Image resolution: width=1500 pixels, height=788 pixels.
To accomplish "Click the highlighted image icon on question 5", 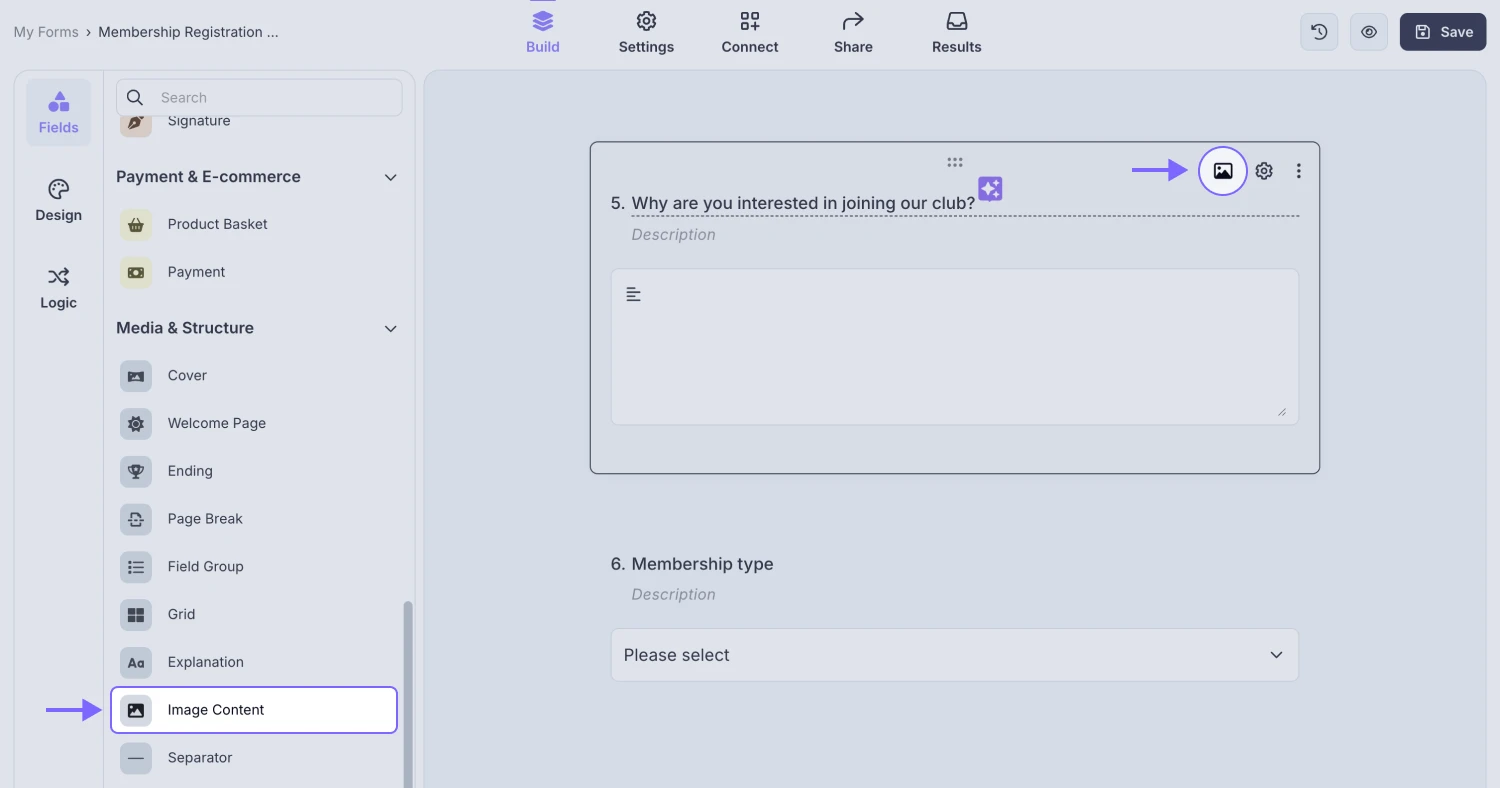I will click(x=1222, y=170).
